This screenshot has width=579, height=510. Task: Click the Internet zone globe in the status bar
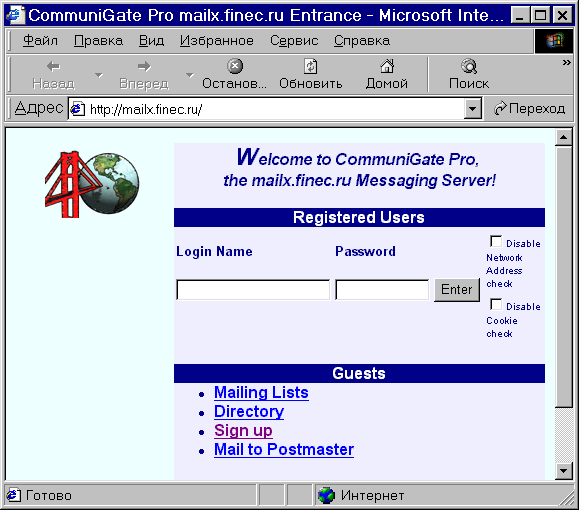(326, 495)
